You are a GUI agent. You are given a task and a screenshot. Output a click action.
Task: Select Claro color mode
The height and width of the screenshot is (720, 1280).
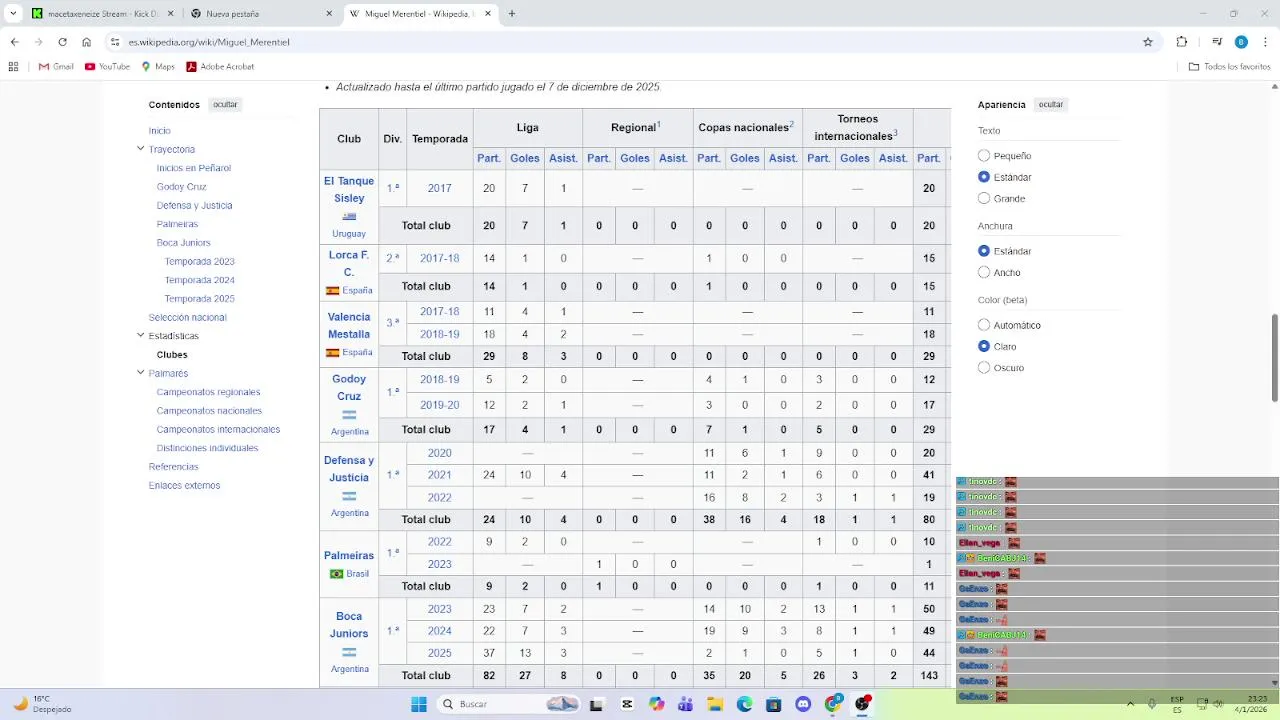(984, 346)
